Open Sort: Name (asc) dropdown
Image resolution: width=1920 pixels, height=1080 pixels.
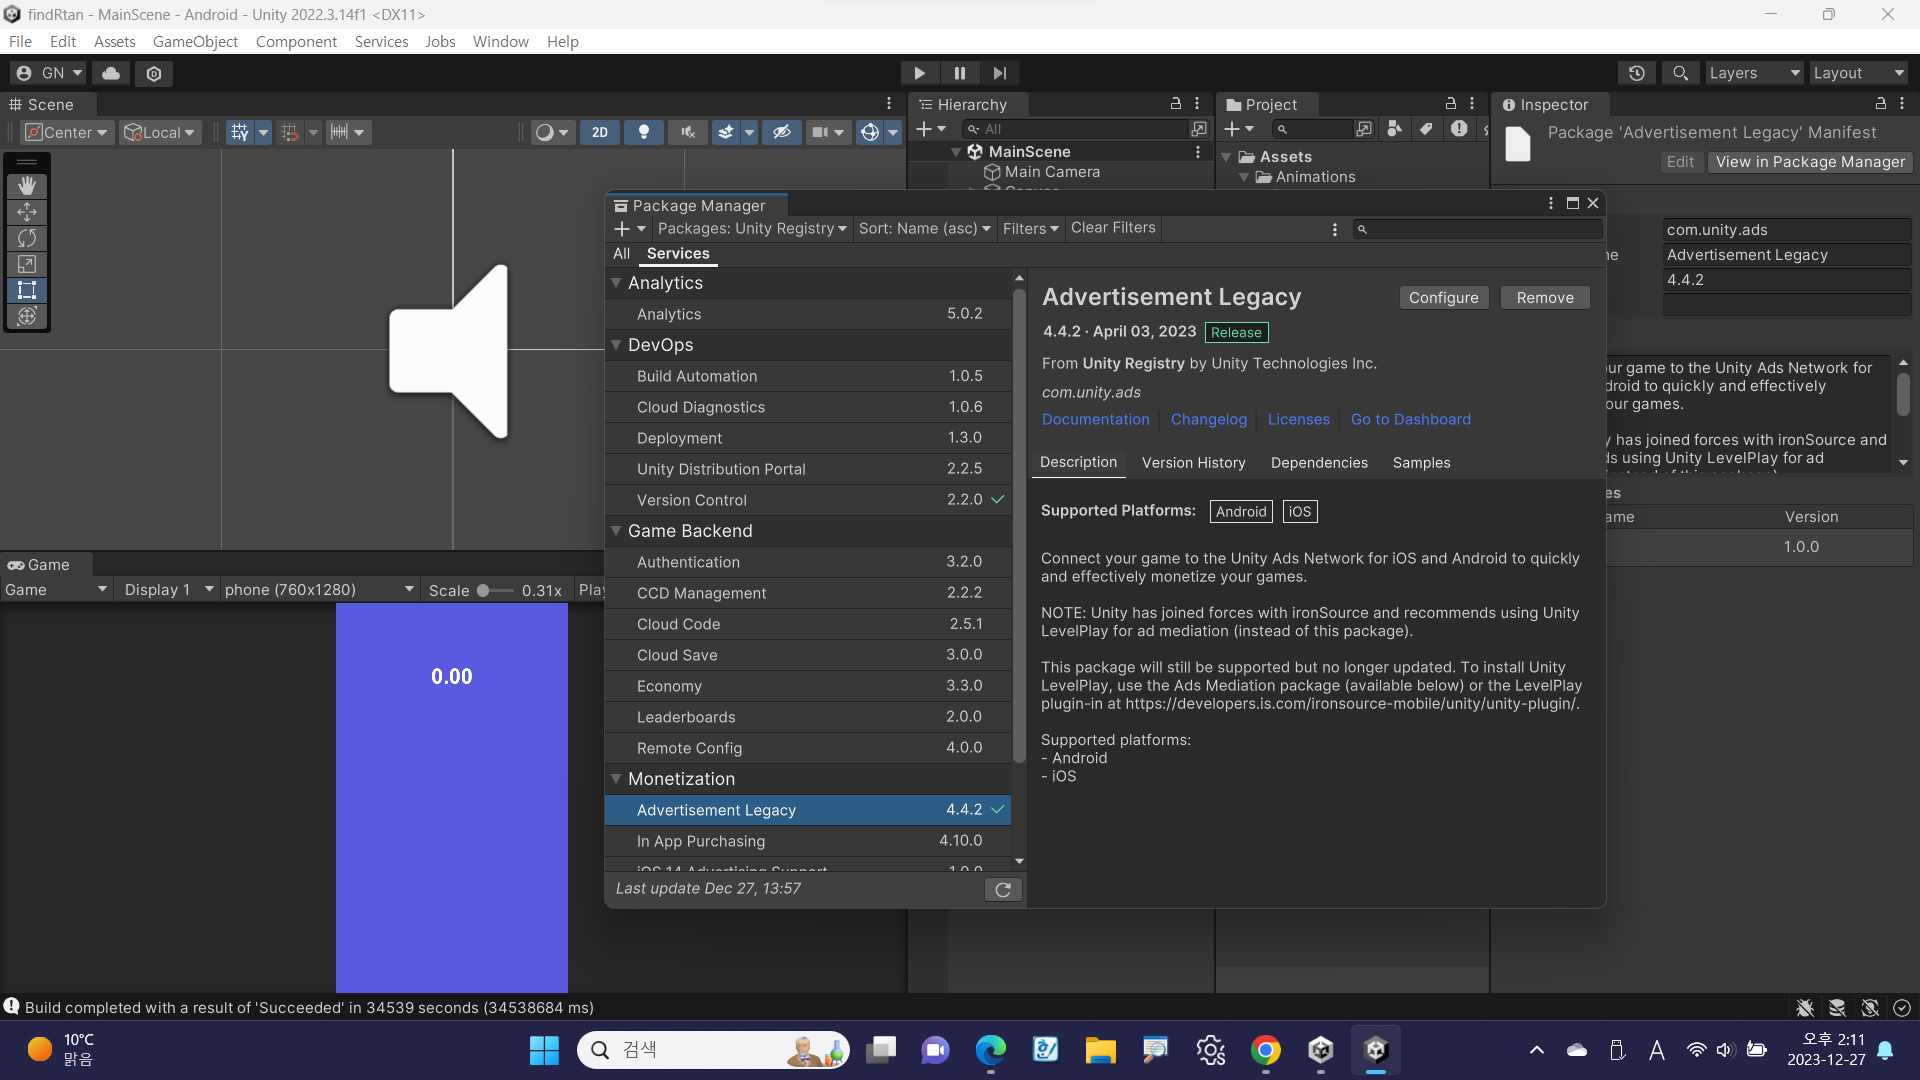coord(925,229)
